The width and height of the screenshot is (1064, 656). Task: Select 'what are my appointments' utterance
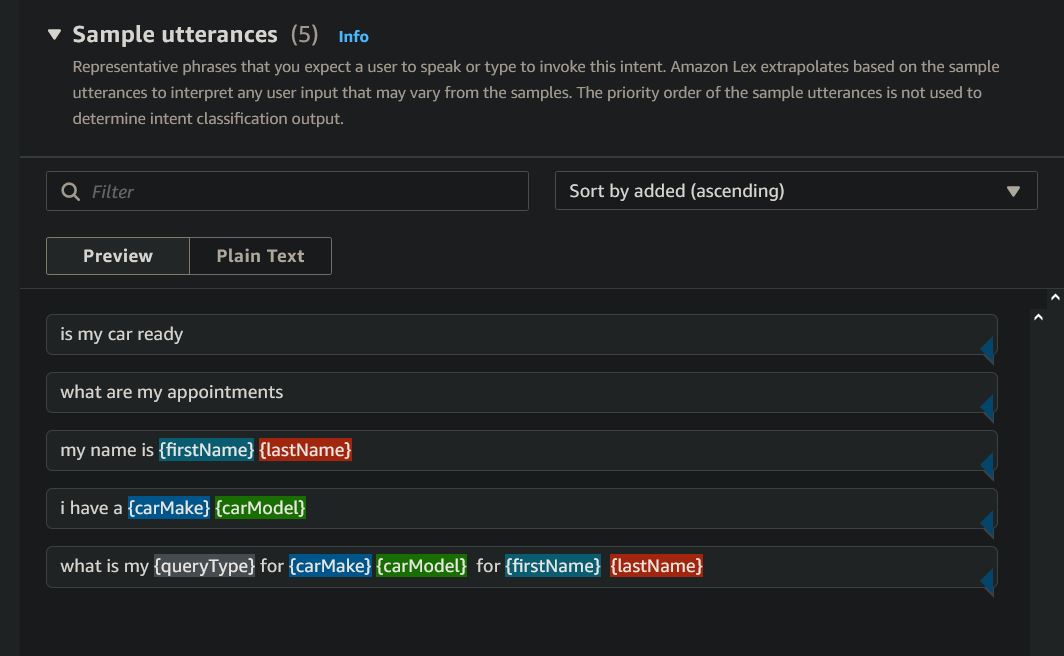pyautogui.click(x=171, y=392)
